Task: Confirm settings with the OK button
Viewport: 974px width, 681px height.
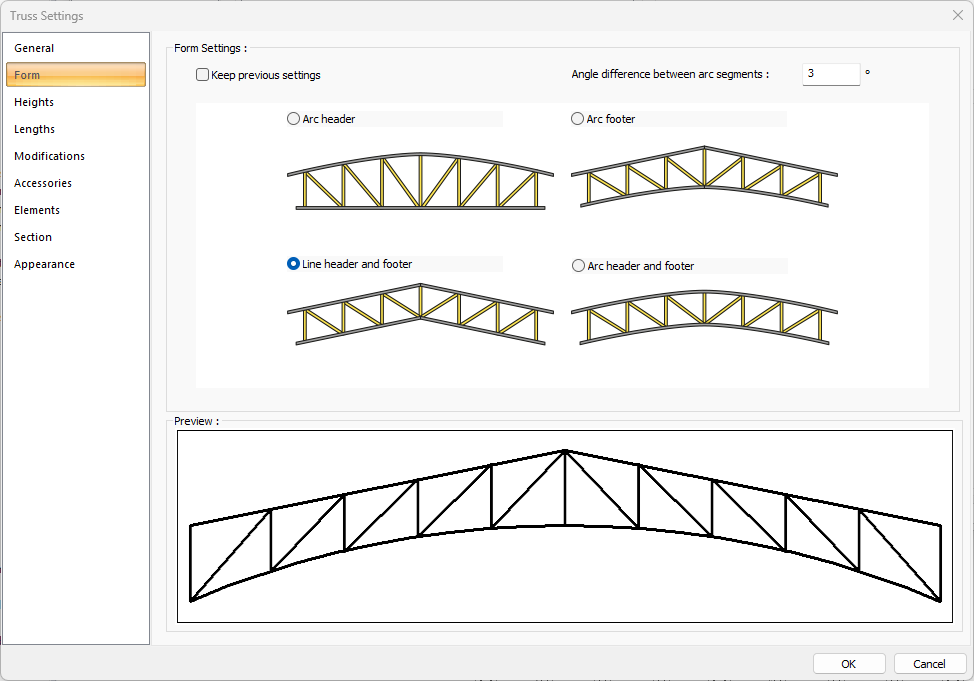Action: point(848,664)
